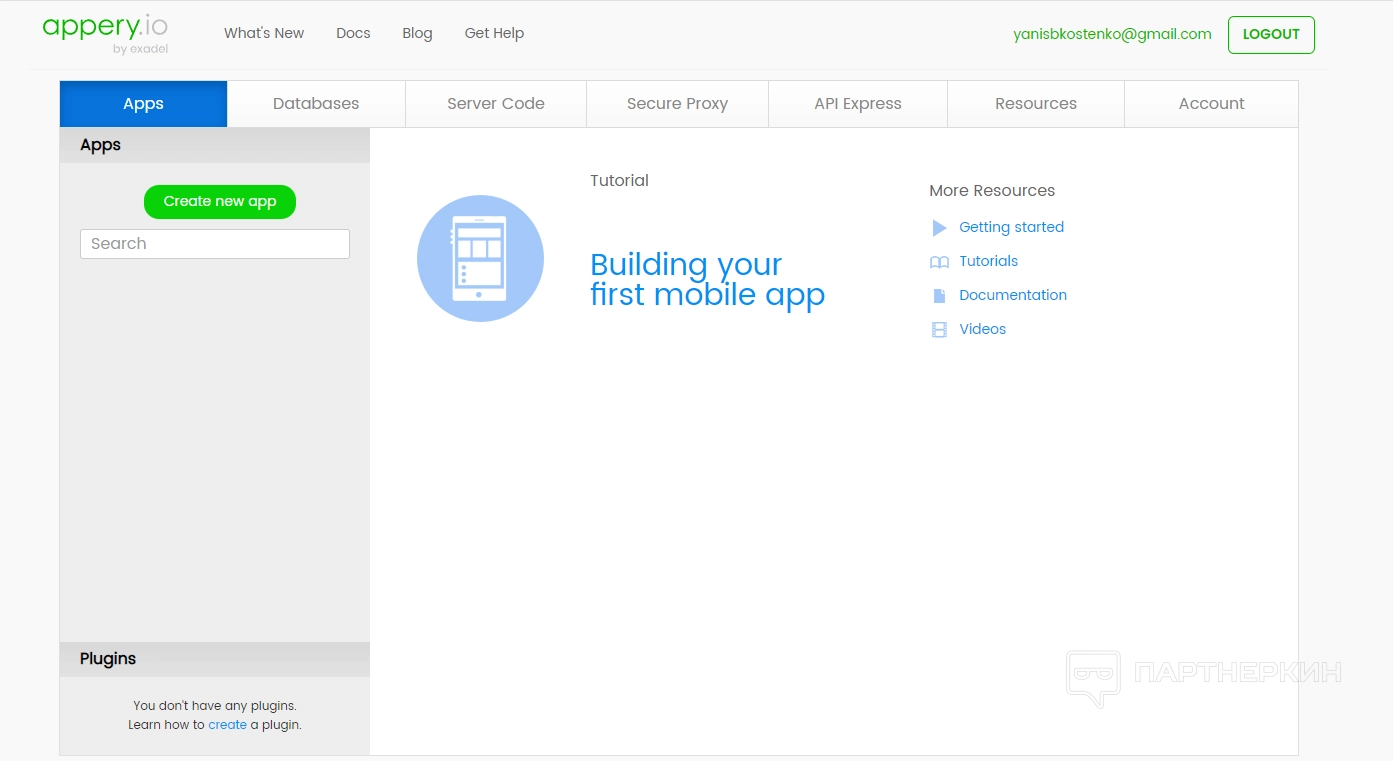
Task: Click the mobile app tutorial illustration
Action: pos(480,258)
